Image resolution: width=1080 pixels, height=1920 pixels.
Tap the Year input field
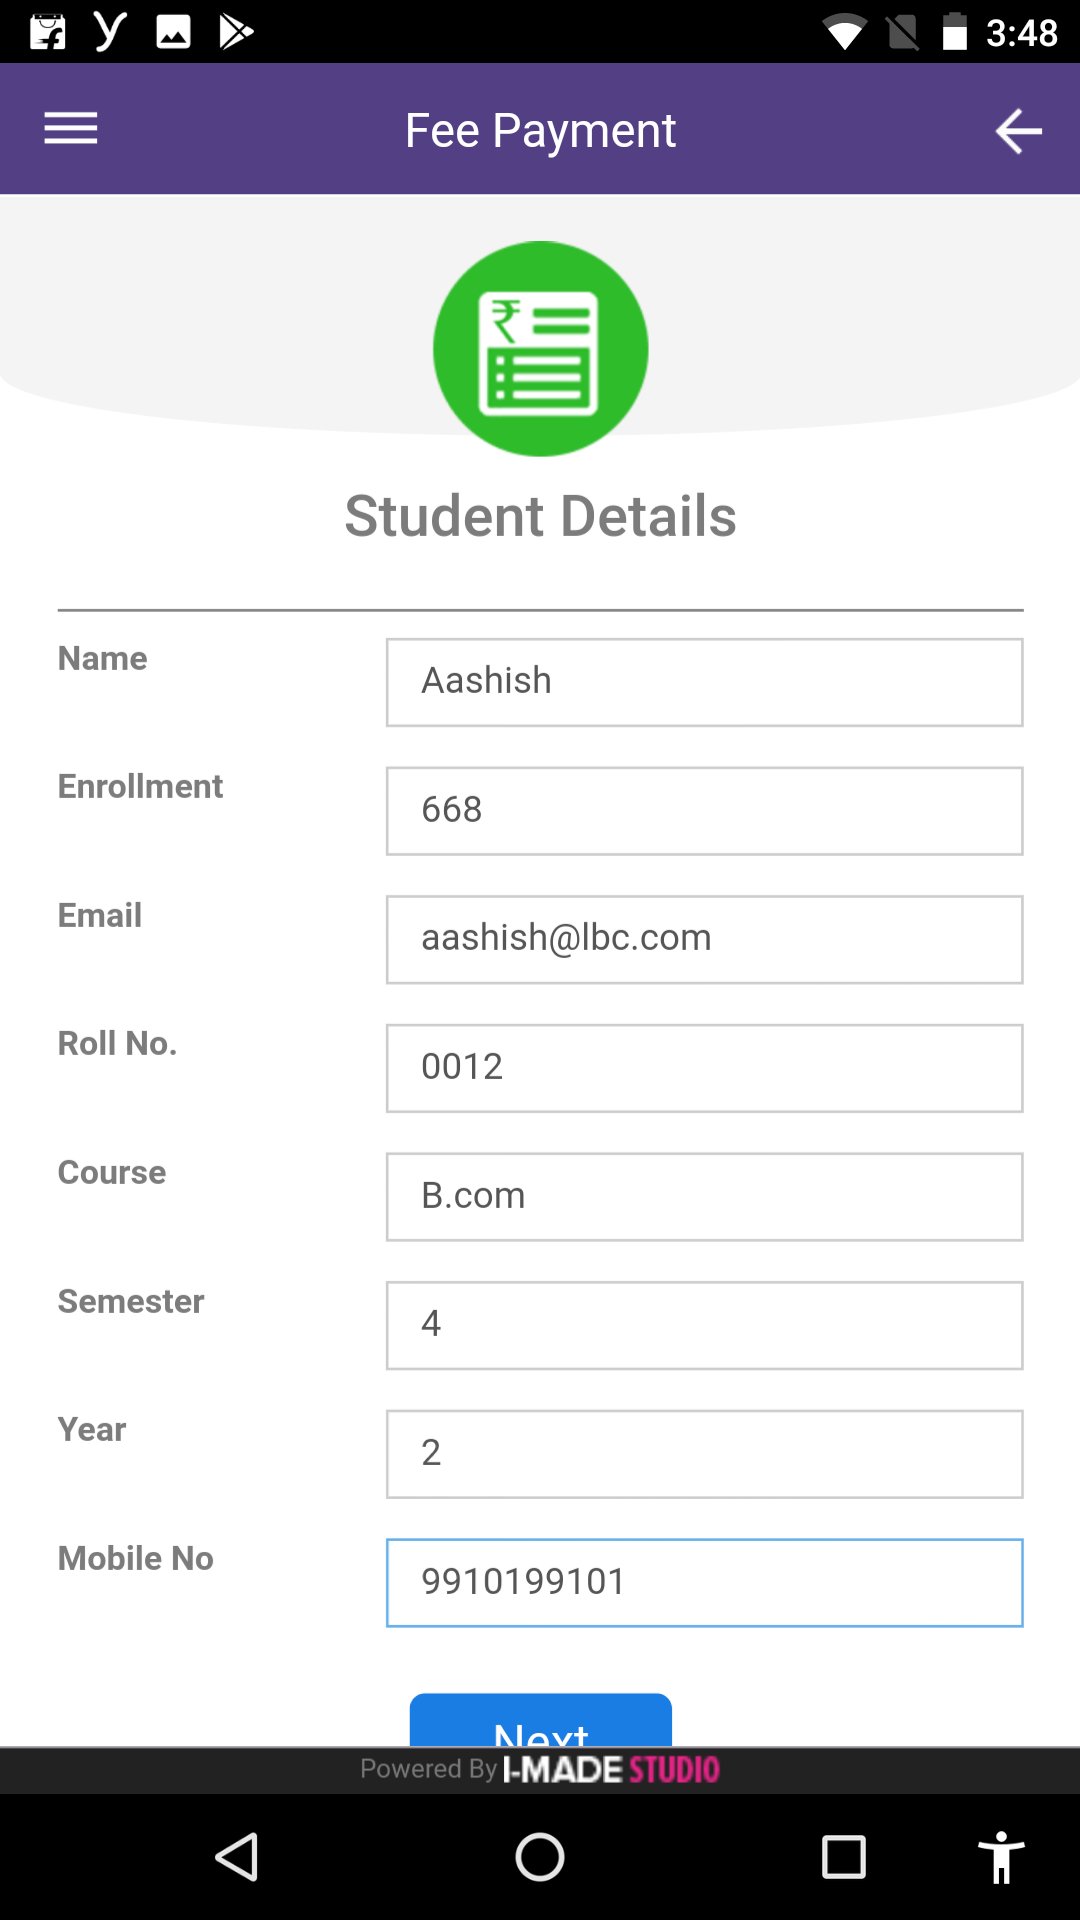pos(704,1454)
